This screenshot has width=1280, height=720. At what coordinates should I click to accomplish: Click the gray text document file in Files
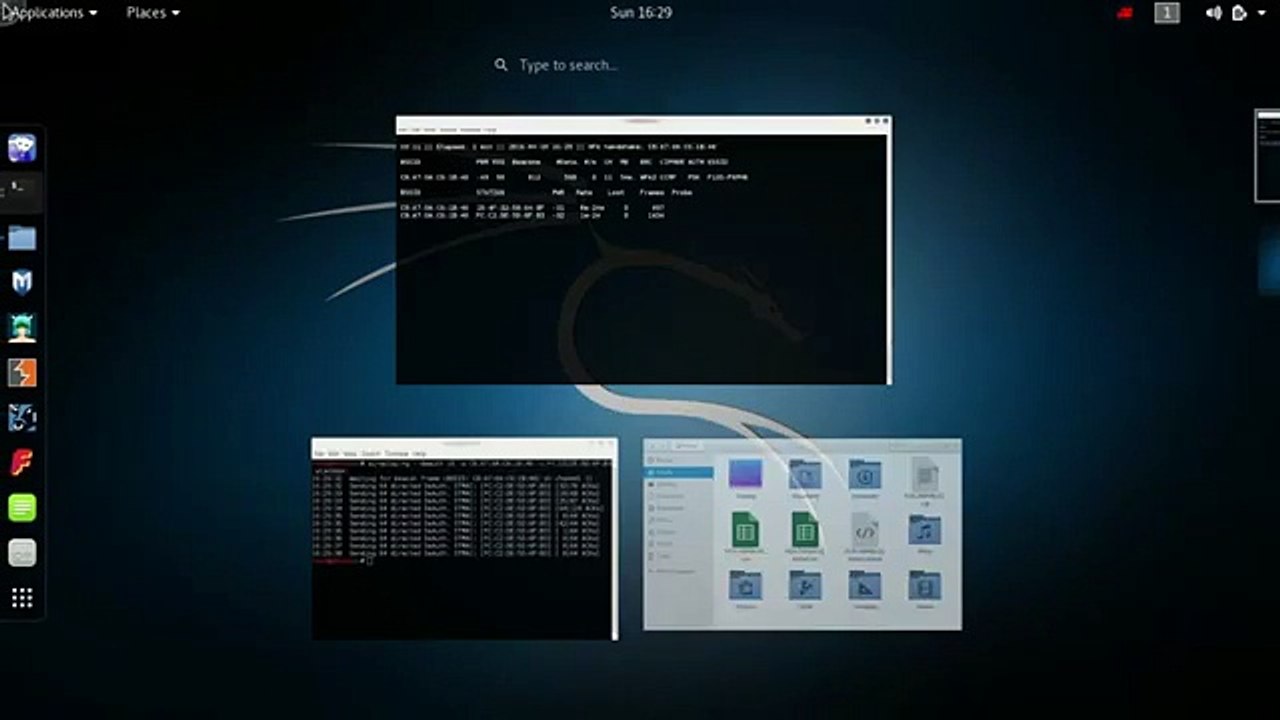(924, 478)
